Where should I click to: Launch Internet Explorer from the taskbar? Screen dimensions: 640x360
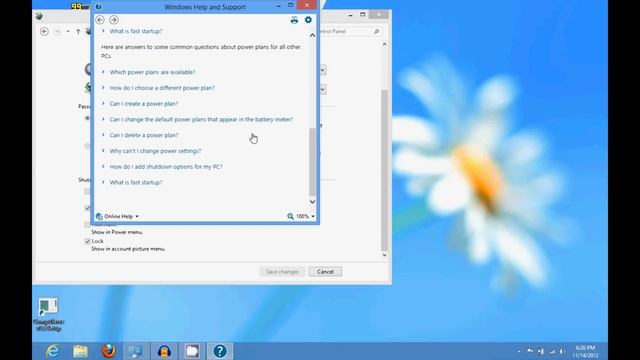click(53, 351)
